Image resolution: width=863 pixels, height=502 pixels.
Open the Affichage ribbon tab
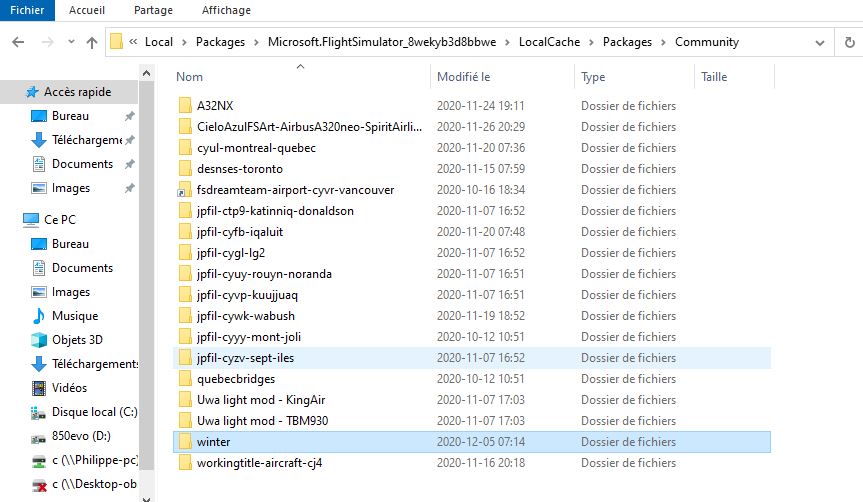tap(226, 10)
